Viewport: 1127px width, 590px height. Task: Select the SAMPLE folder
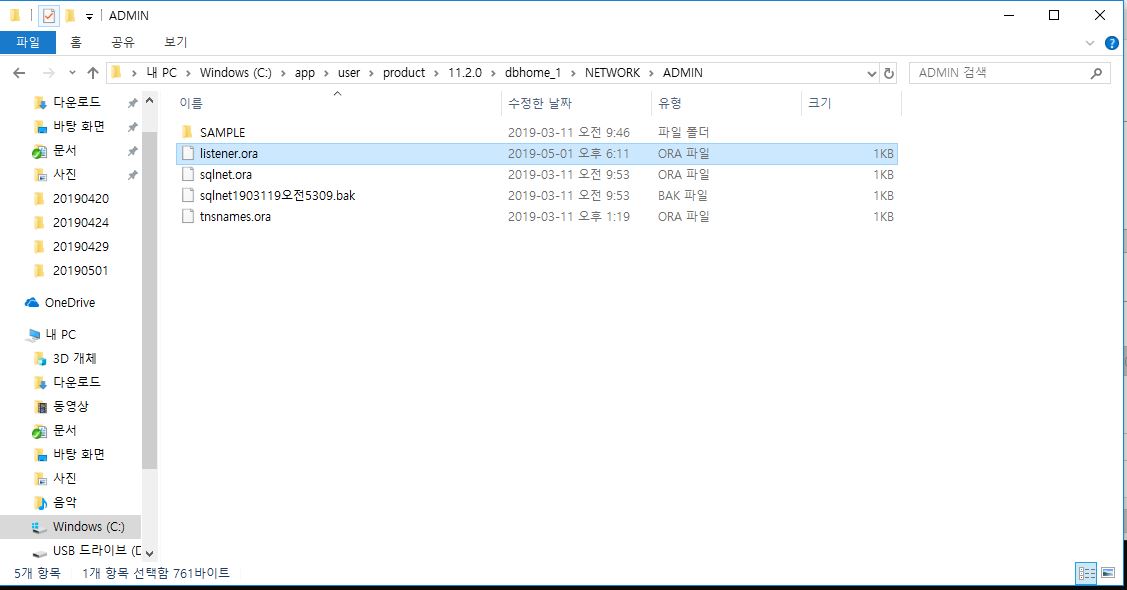(x=222, y=132)
